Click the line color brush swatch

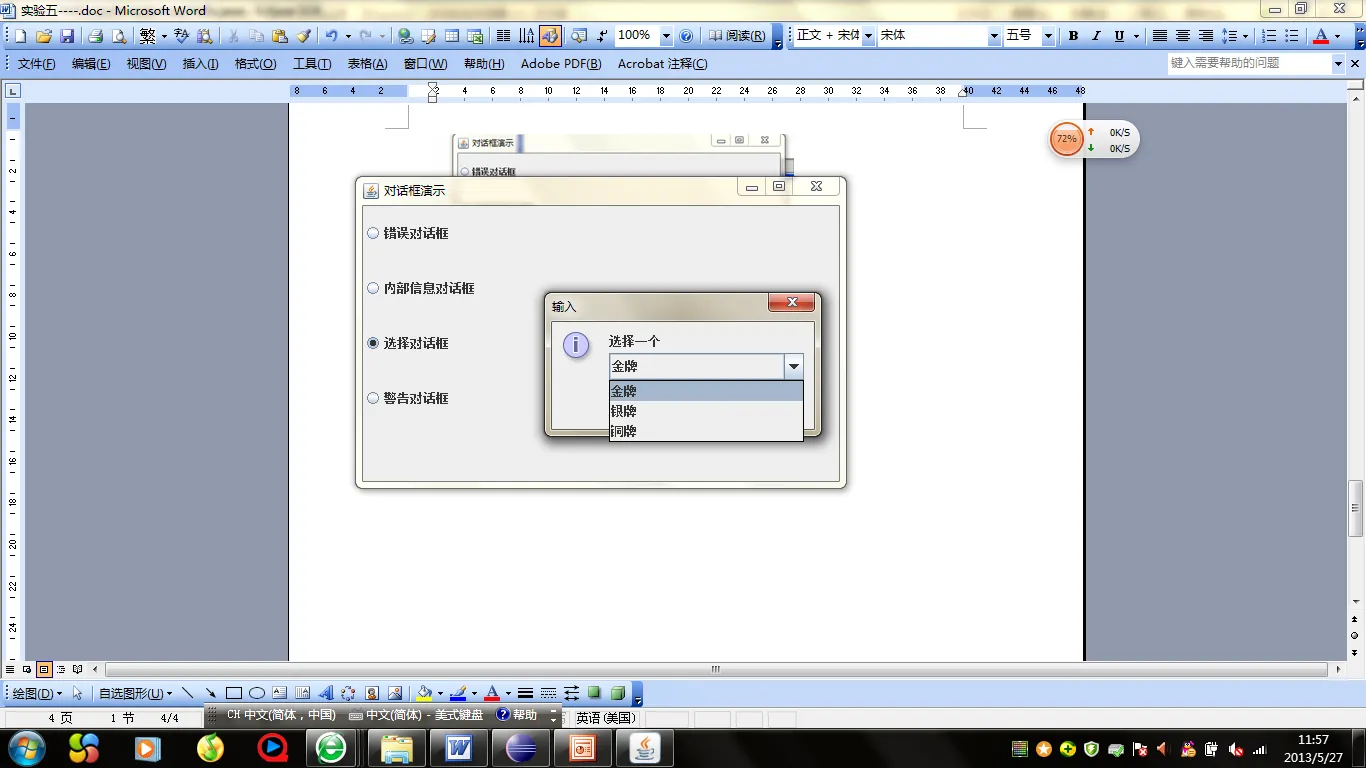pos(458,692)
